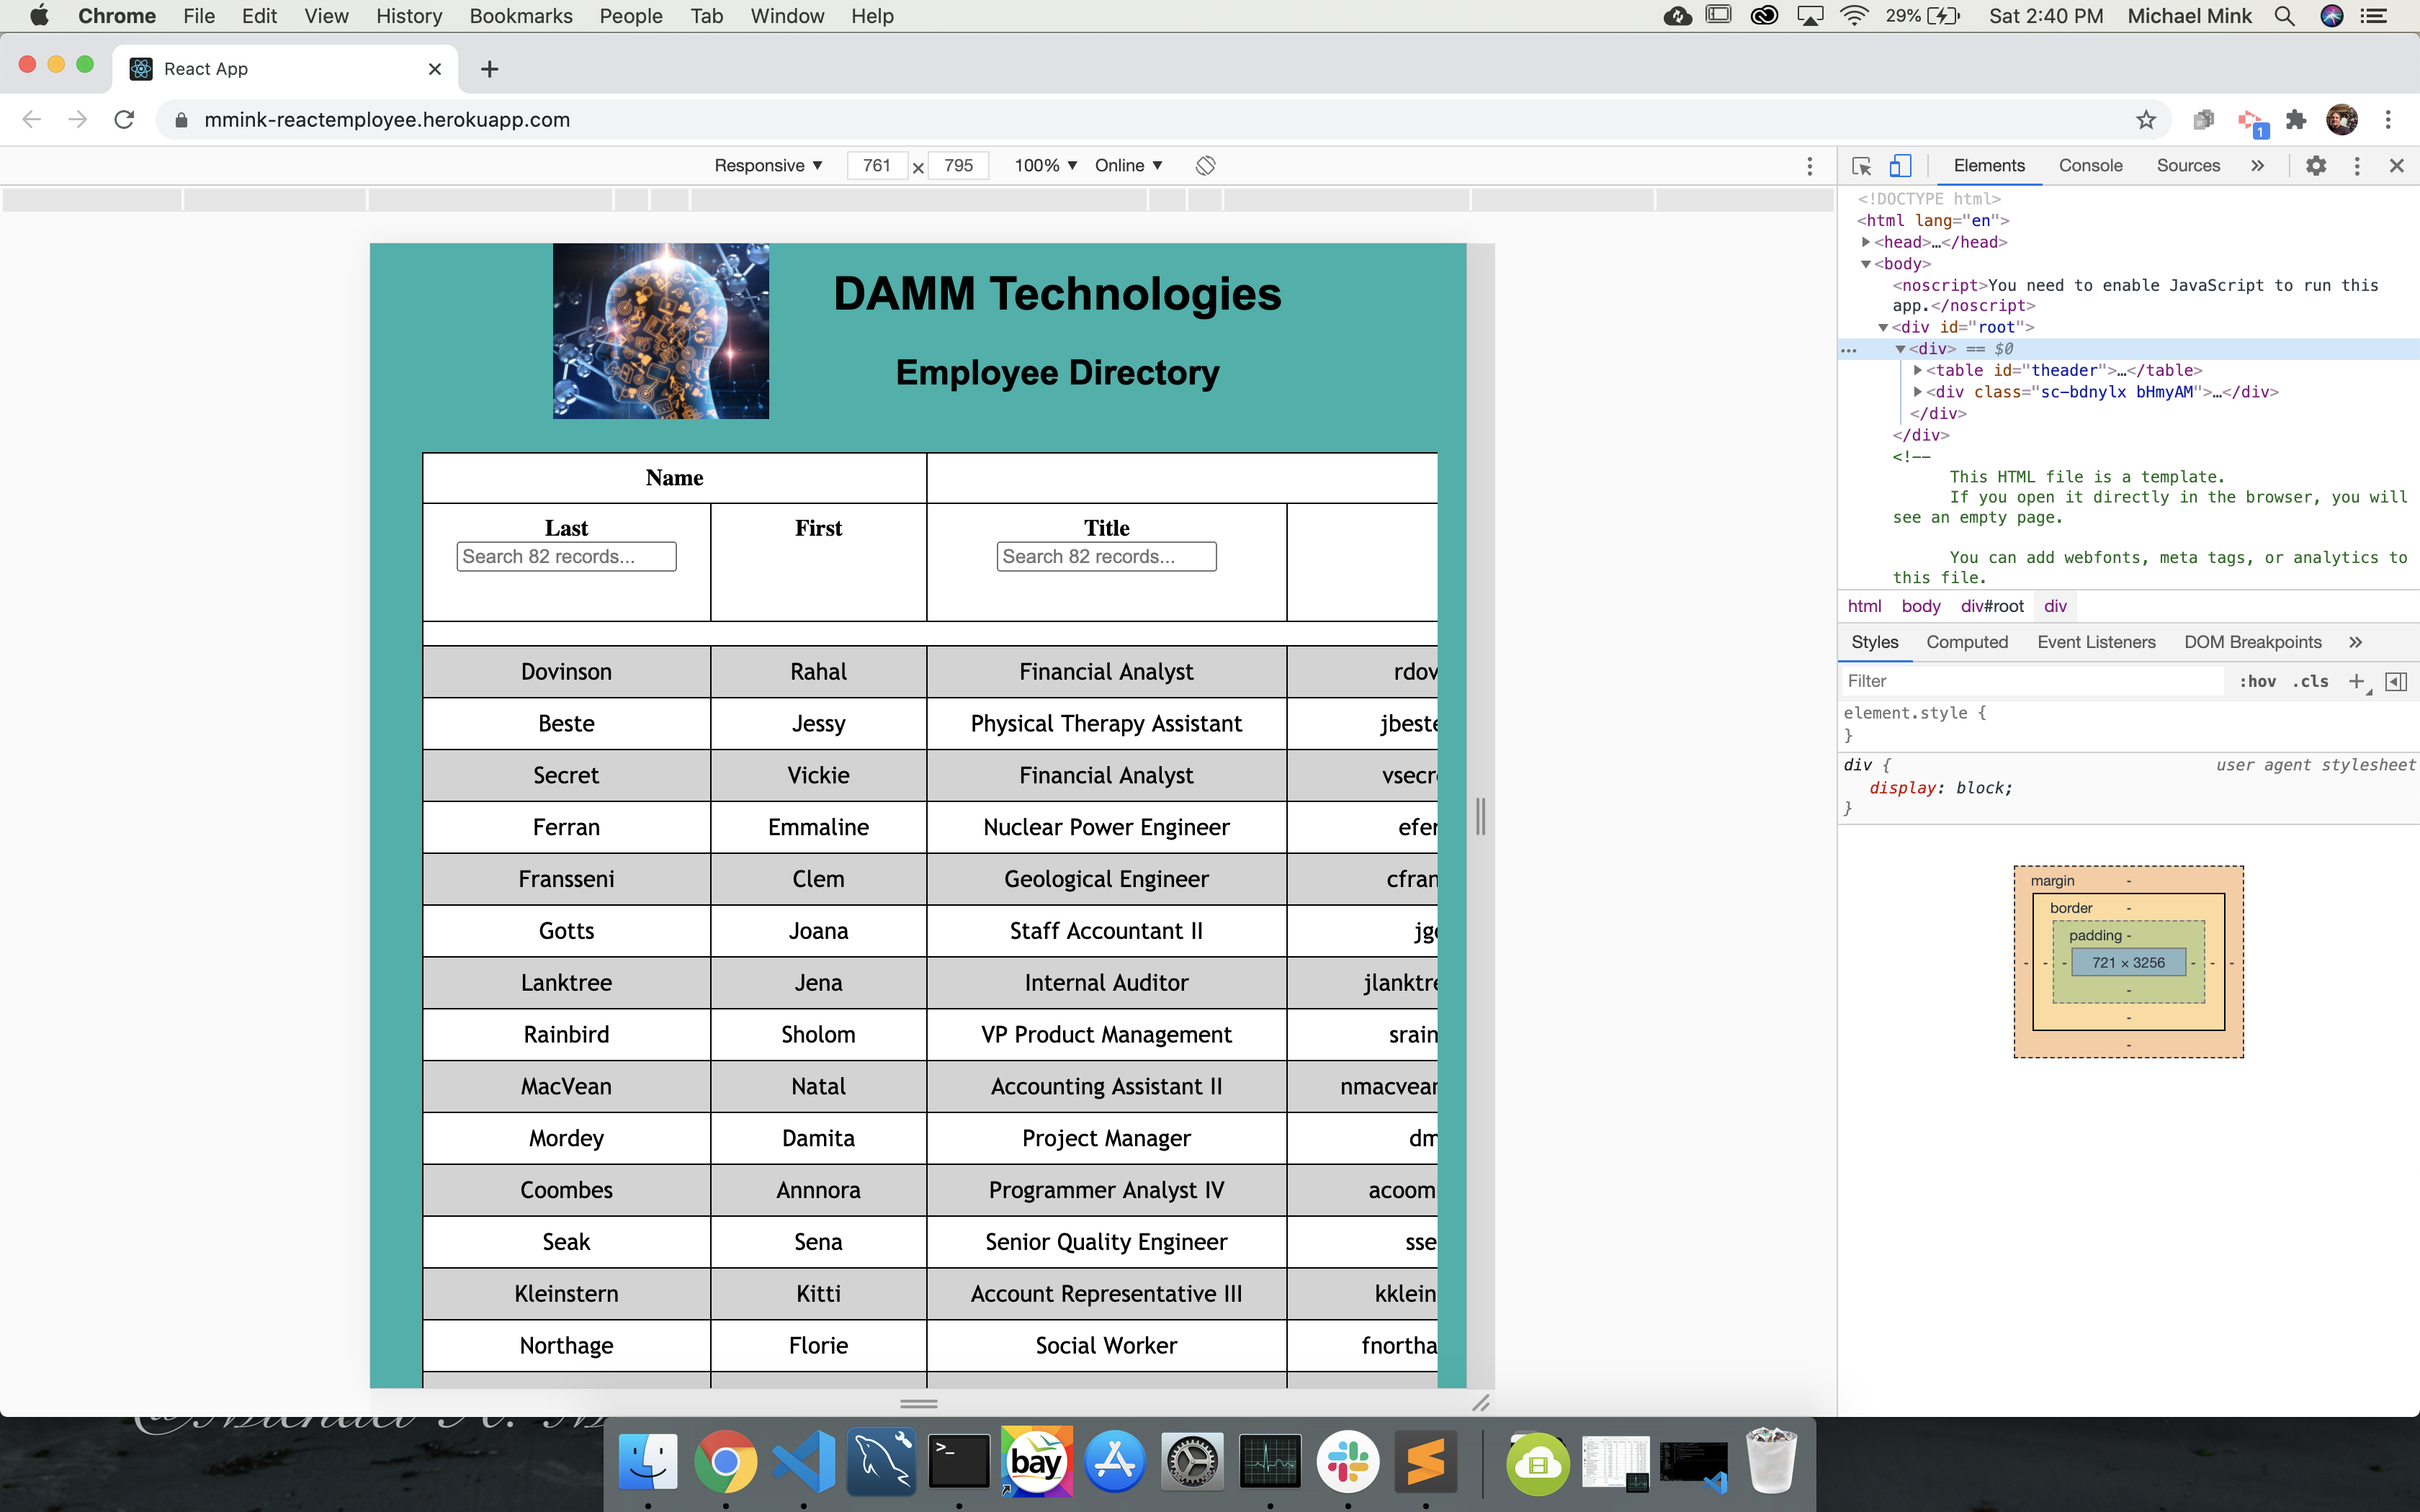Open the Computed styles tab

coord(1966,642)
